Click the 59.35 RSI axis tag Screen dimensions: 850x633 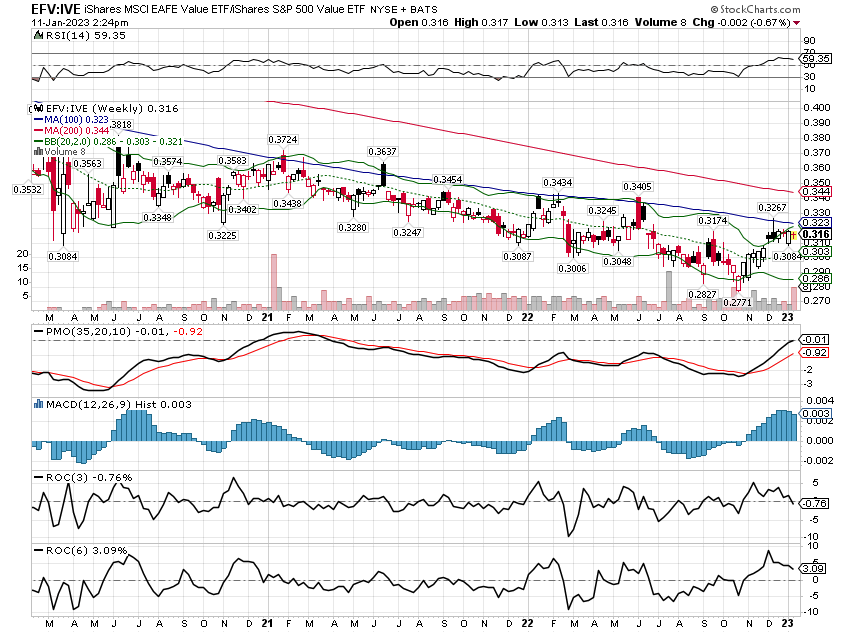[x=816, y=59]
